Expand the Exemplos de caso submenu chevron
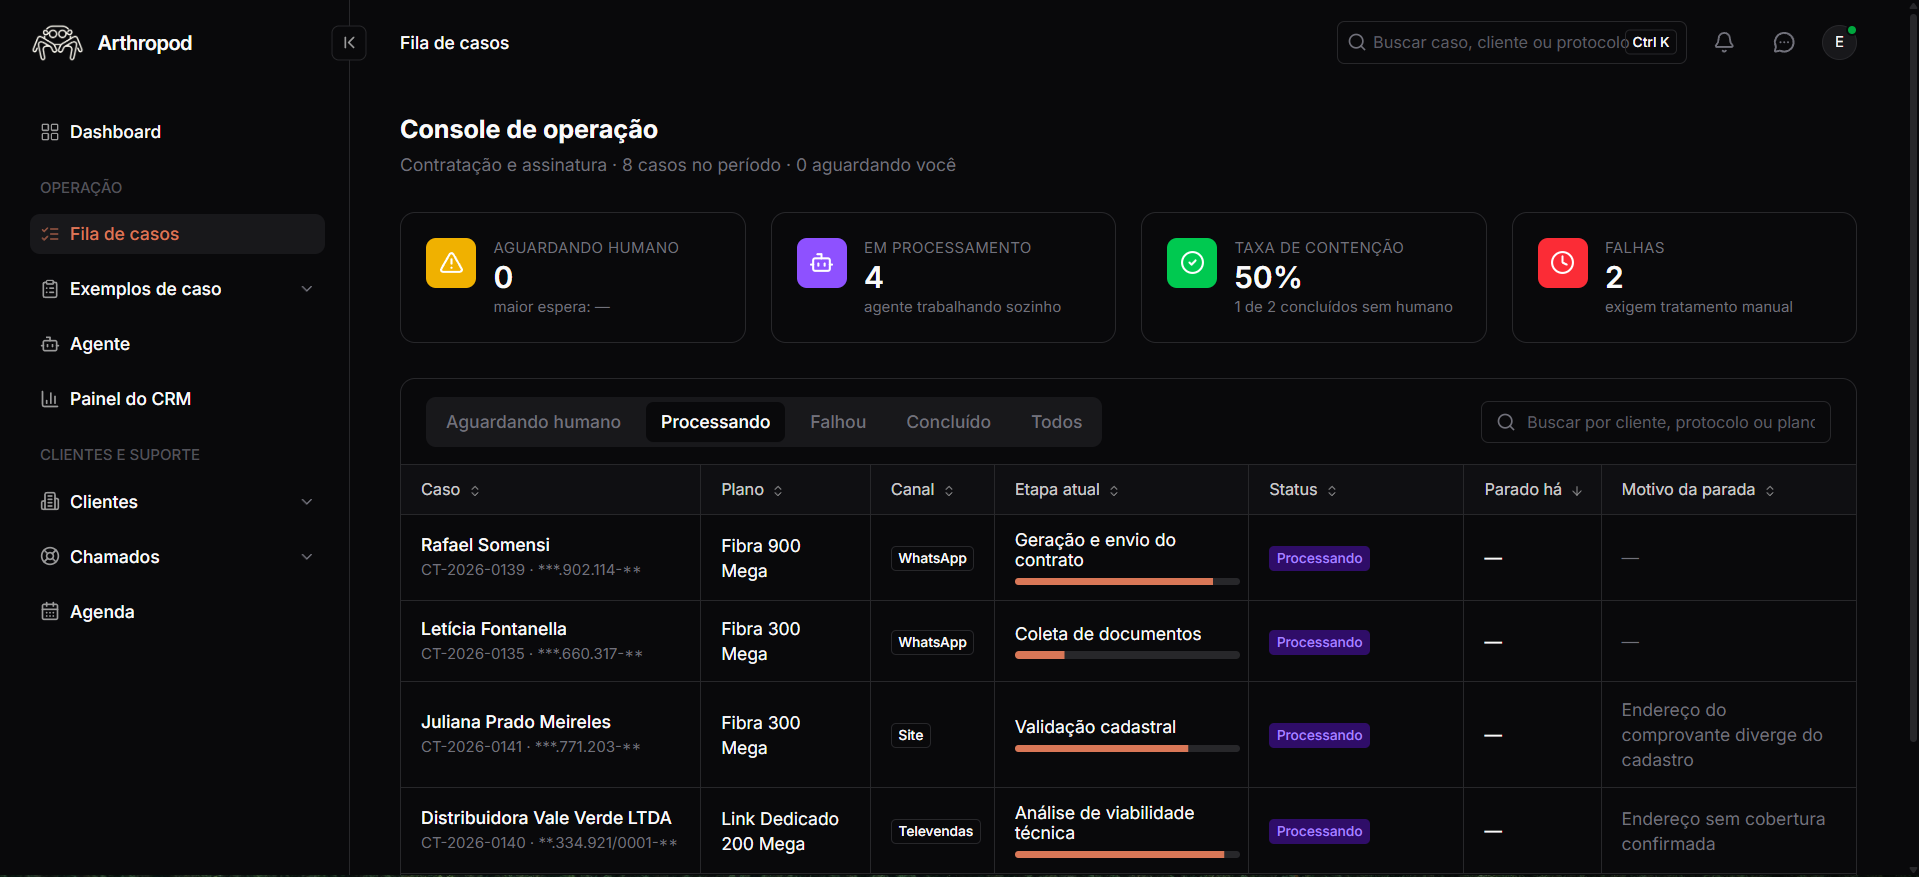This screenshot has height=877, width=1919. (x=307, y=289)
